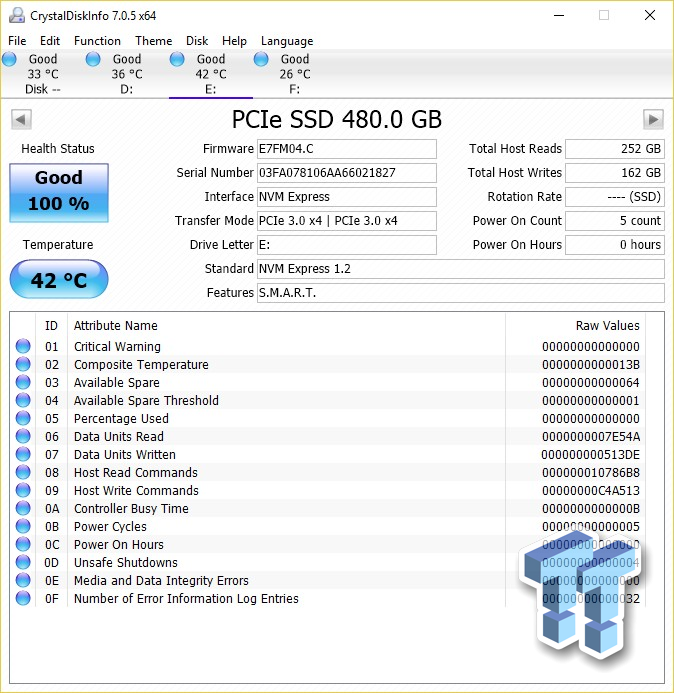Select the Percentage Used attribute name
674x693 pixels.
pyautogui.click(x=121, y=419)
